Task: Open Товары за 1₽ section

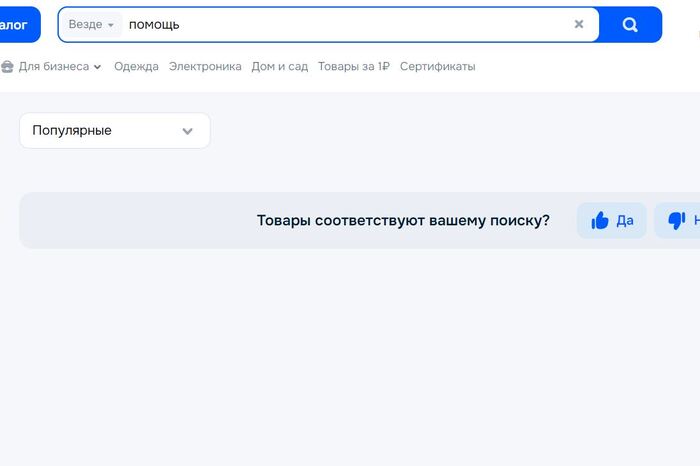Action: tap(353, 67)
